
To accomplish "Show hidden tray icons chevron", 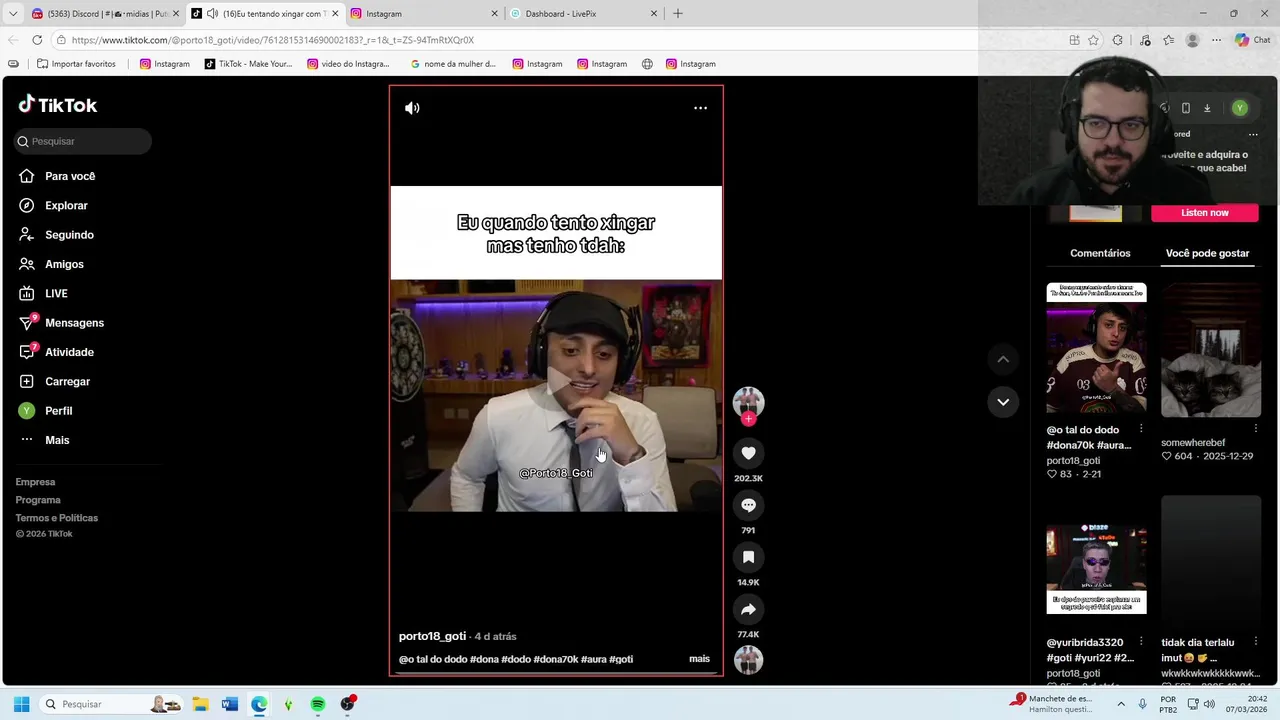I will coord(1120,704).
